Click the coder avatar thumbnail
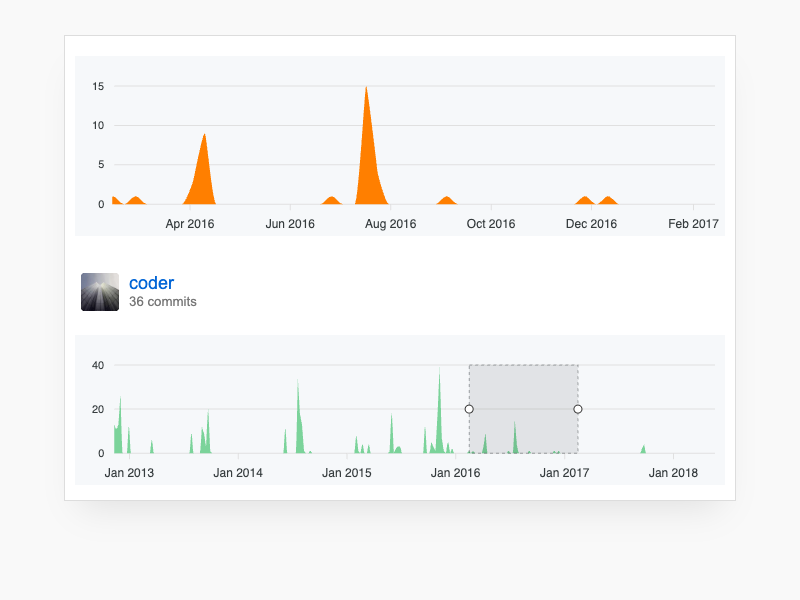The image size is (800, 600). (x=100, y=292)
